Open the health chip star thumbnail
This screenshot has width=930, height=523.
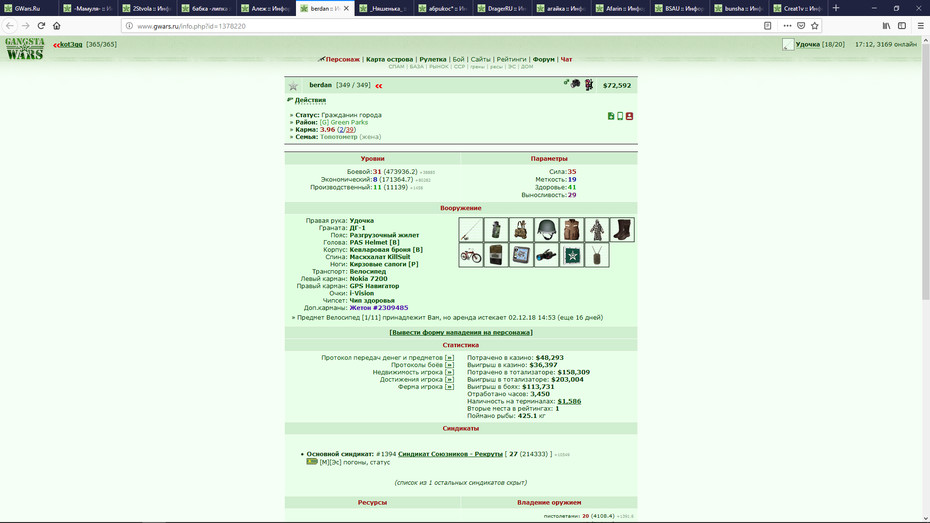tap(572, 255)
